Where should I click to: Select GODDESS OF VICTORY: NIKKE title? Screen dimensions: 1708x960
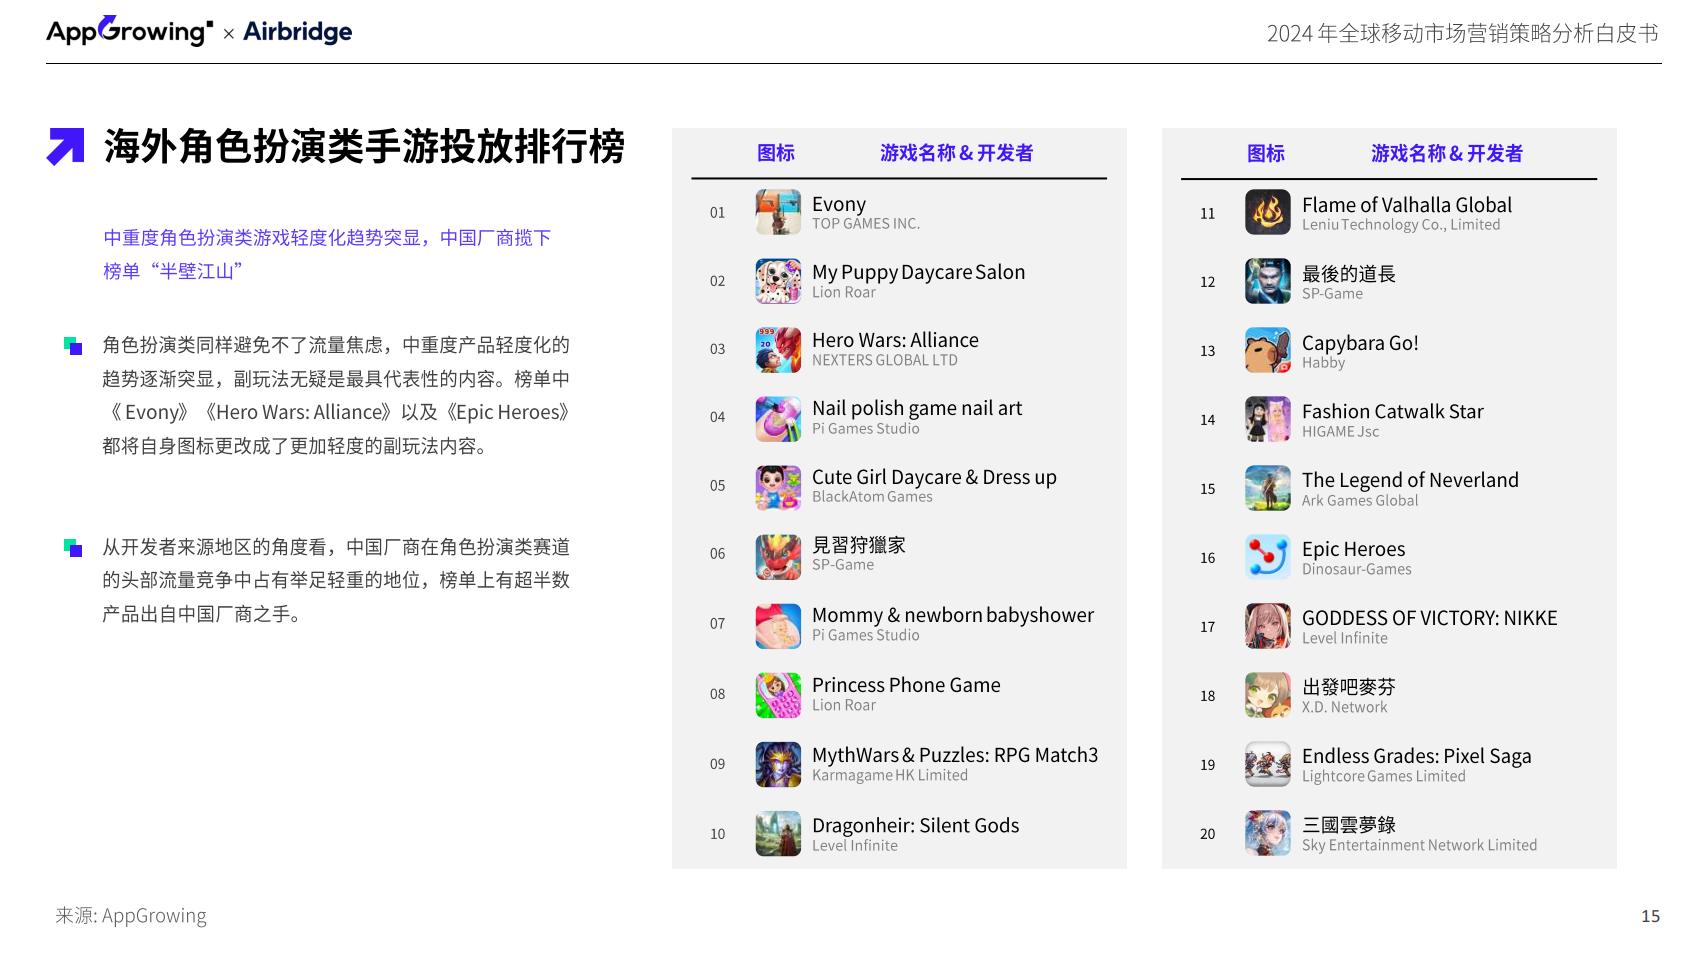pyautogui.click(x=1430, y=618)
